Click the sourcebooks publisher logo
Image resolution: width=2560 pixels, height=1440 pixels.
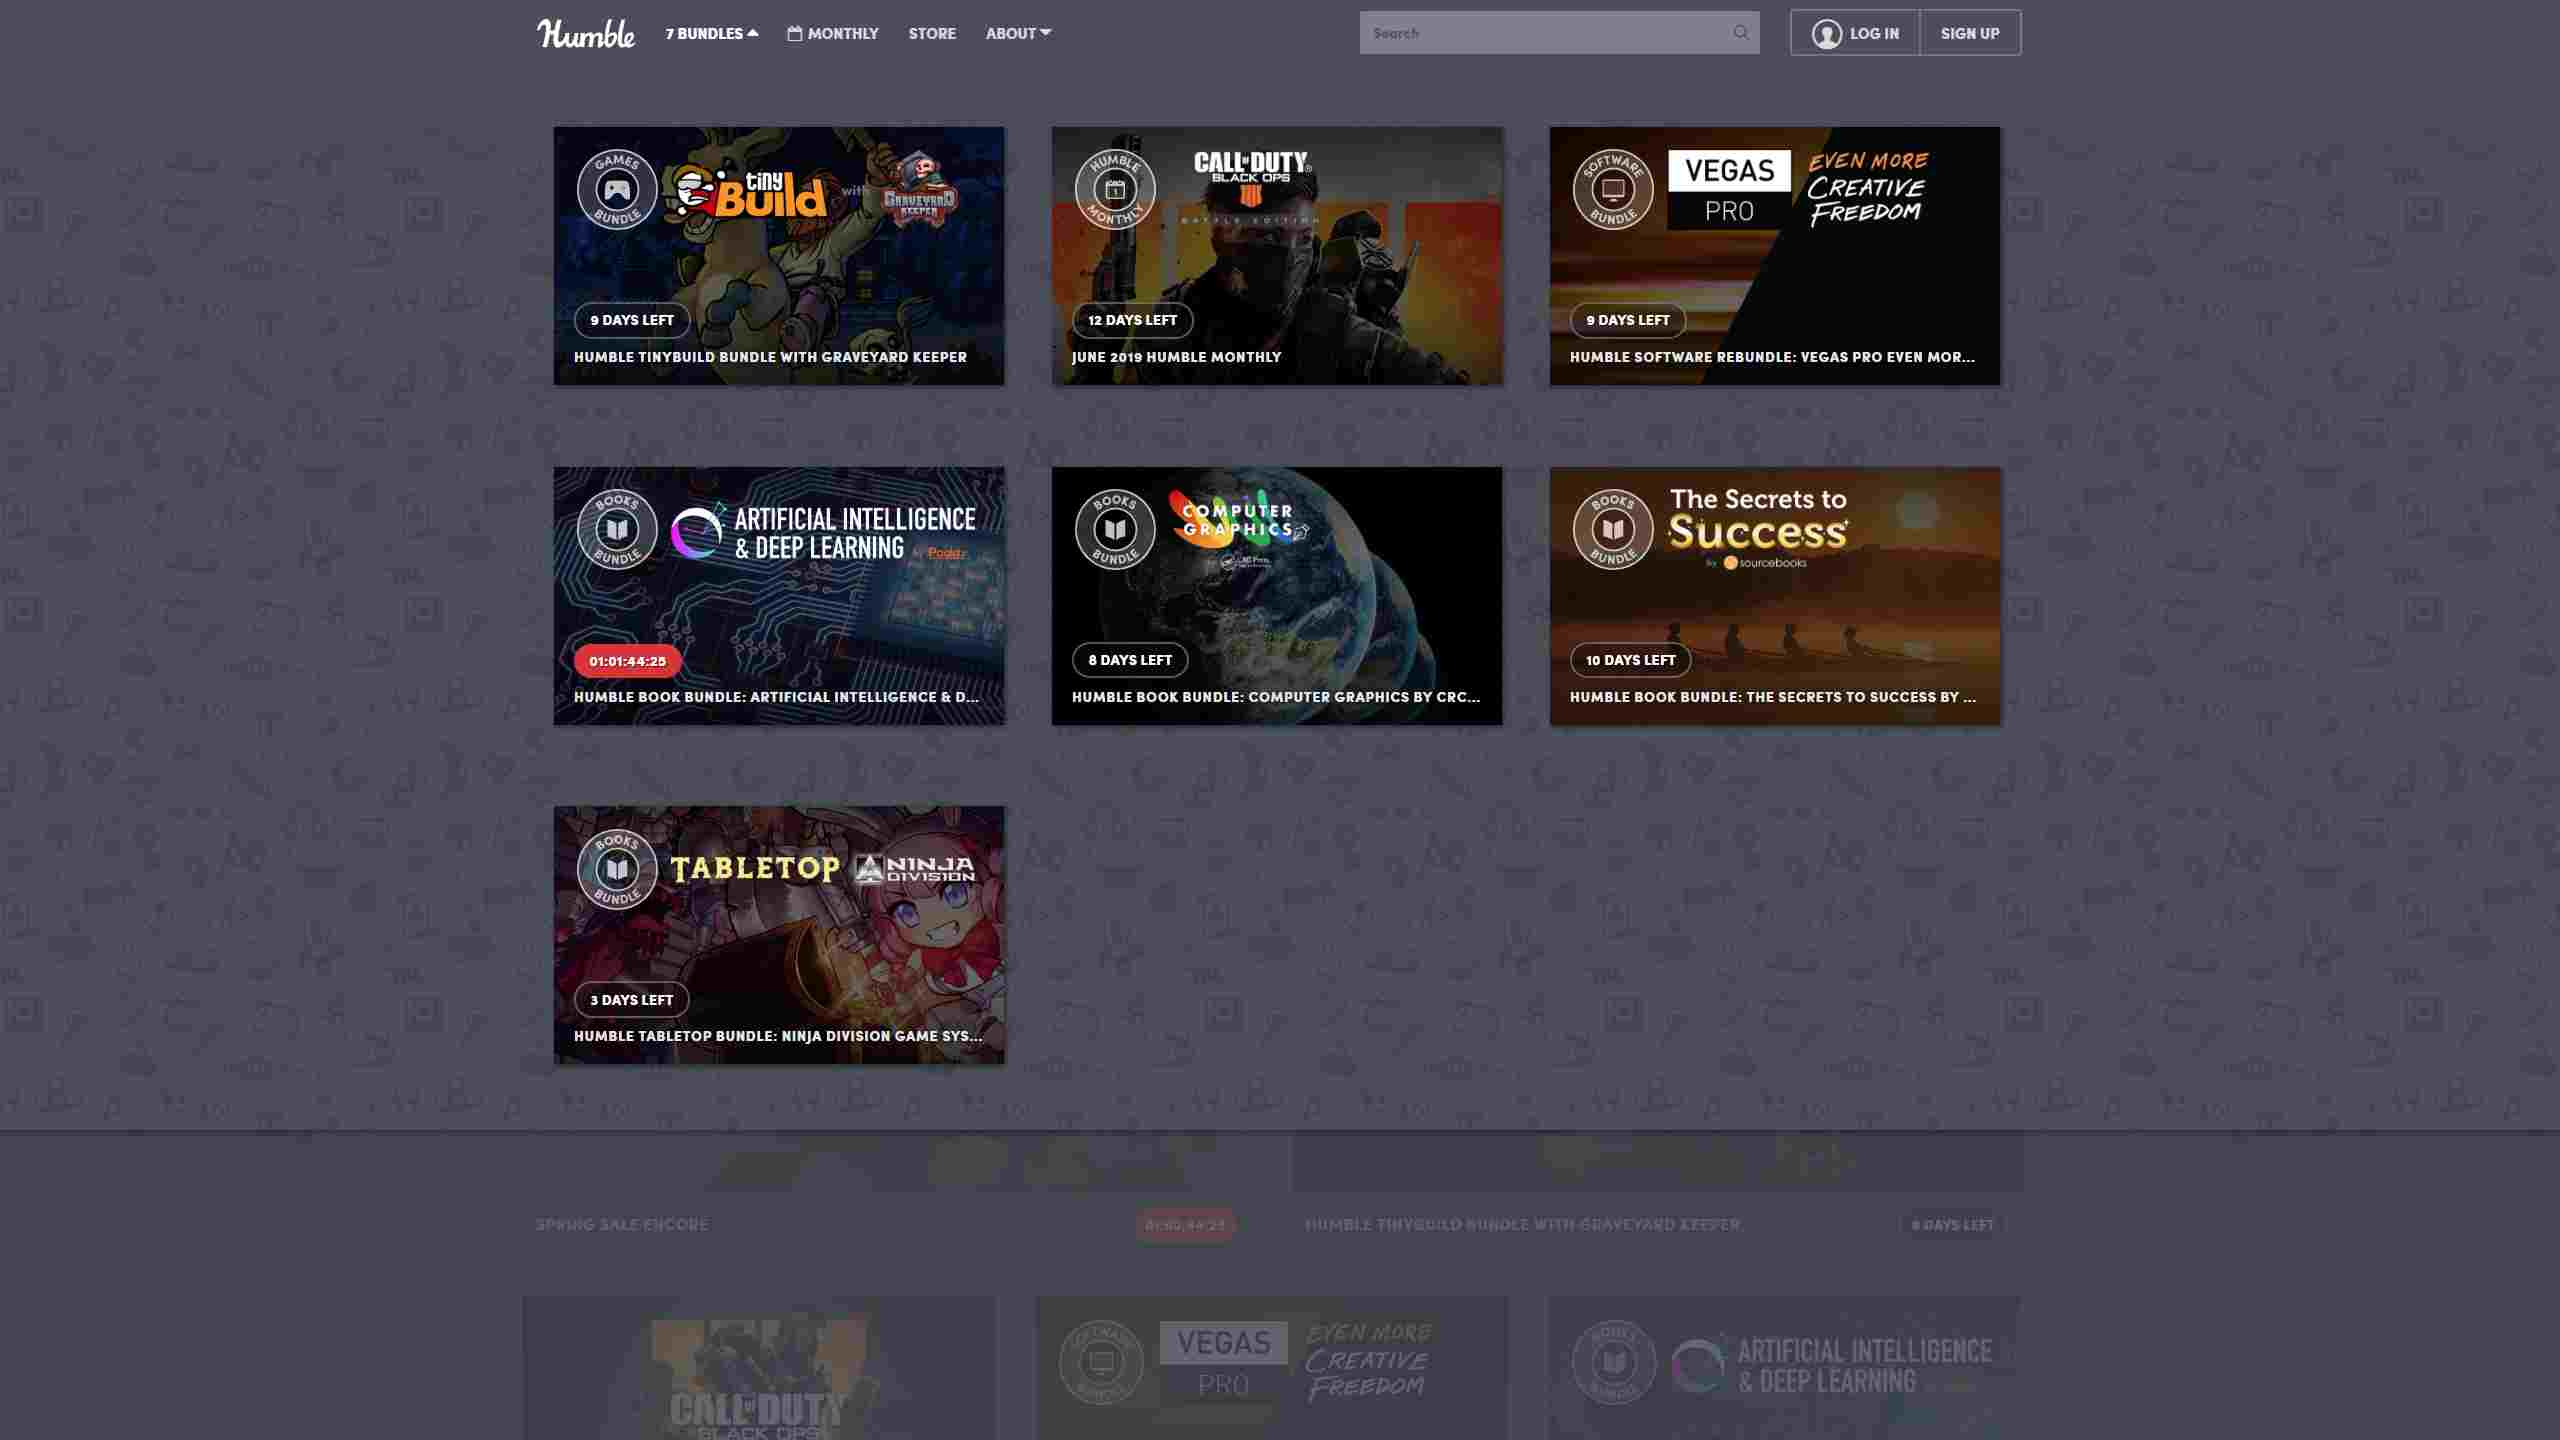tap(1765, 563)
